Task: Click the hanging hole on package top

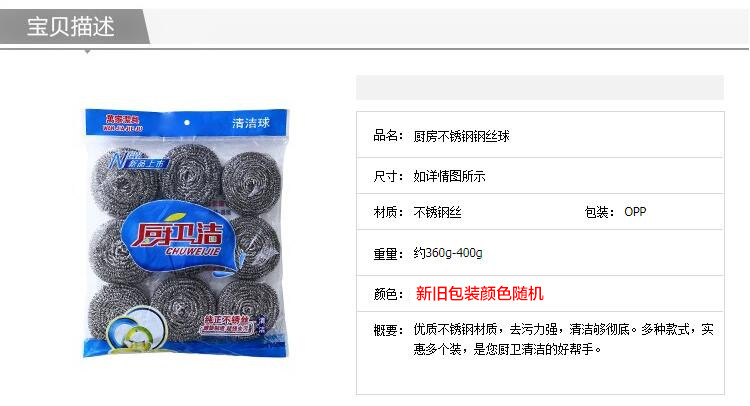Action: [187, 123]
